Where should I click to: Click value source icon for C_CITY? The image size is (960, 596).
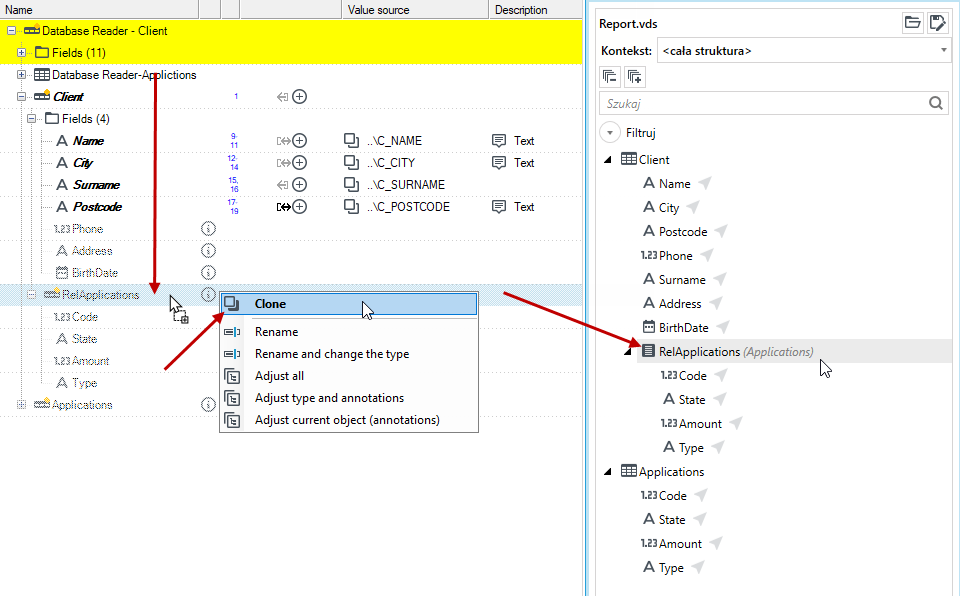[351, 163]
